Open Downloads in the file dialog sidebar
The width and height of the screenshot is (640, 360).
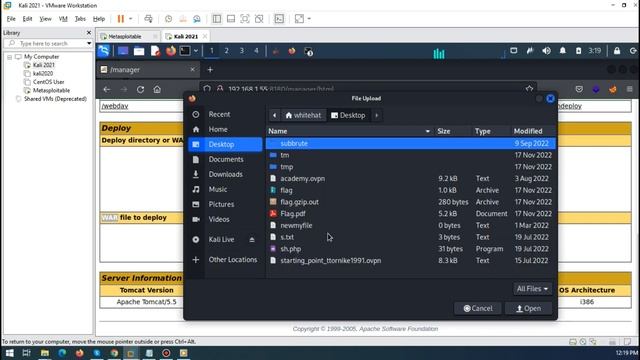(x=224, y=174)
